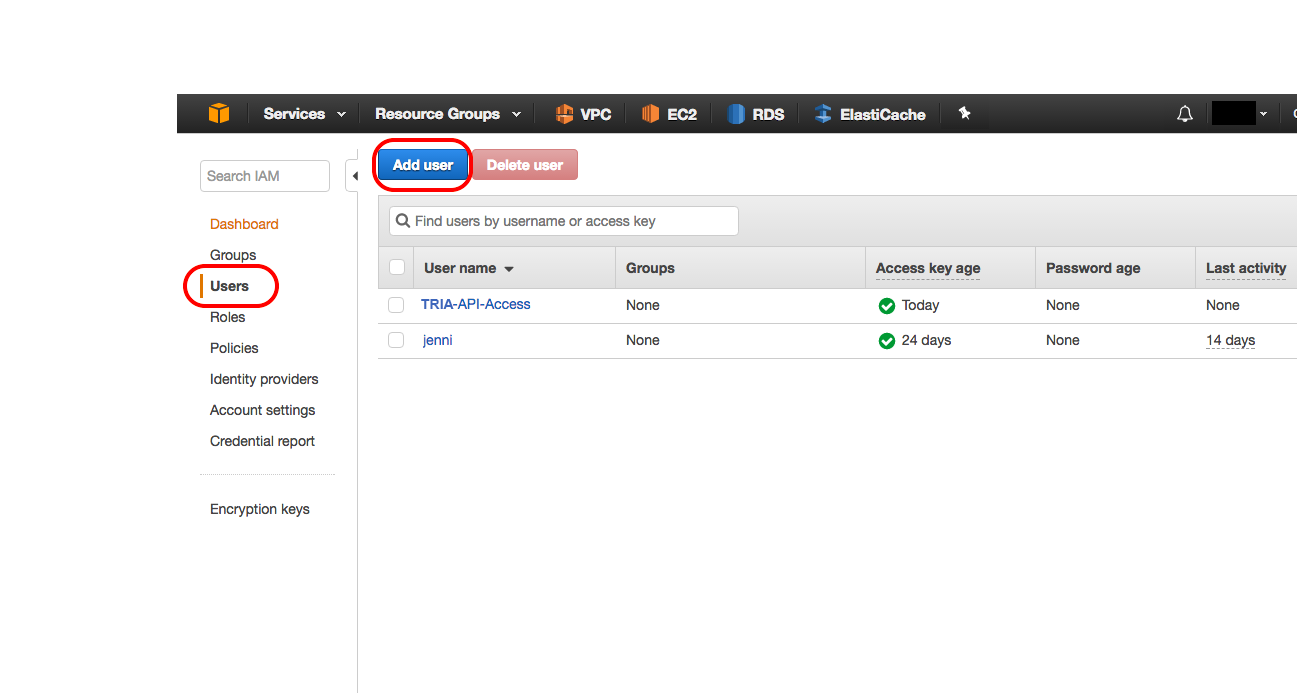The width and height of the screenshot is (1297, 693).
Task: Expand the Services dropdown
Action: 304,114
